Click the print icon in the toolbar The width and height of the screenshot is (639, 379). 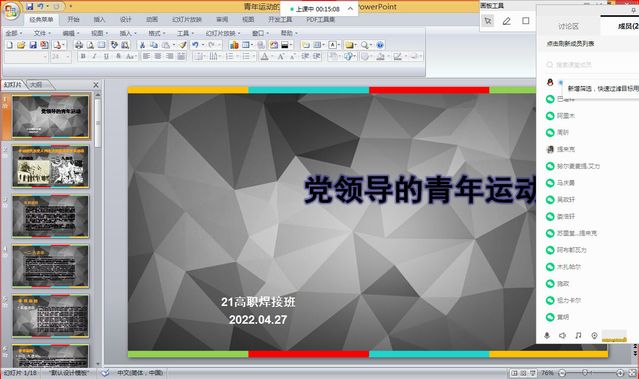coord(79,45)
